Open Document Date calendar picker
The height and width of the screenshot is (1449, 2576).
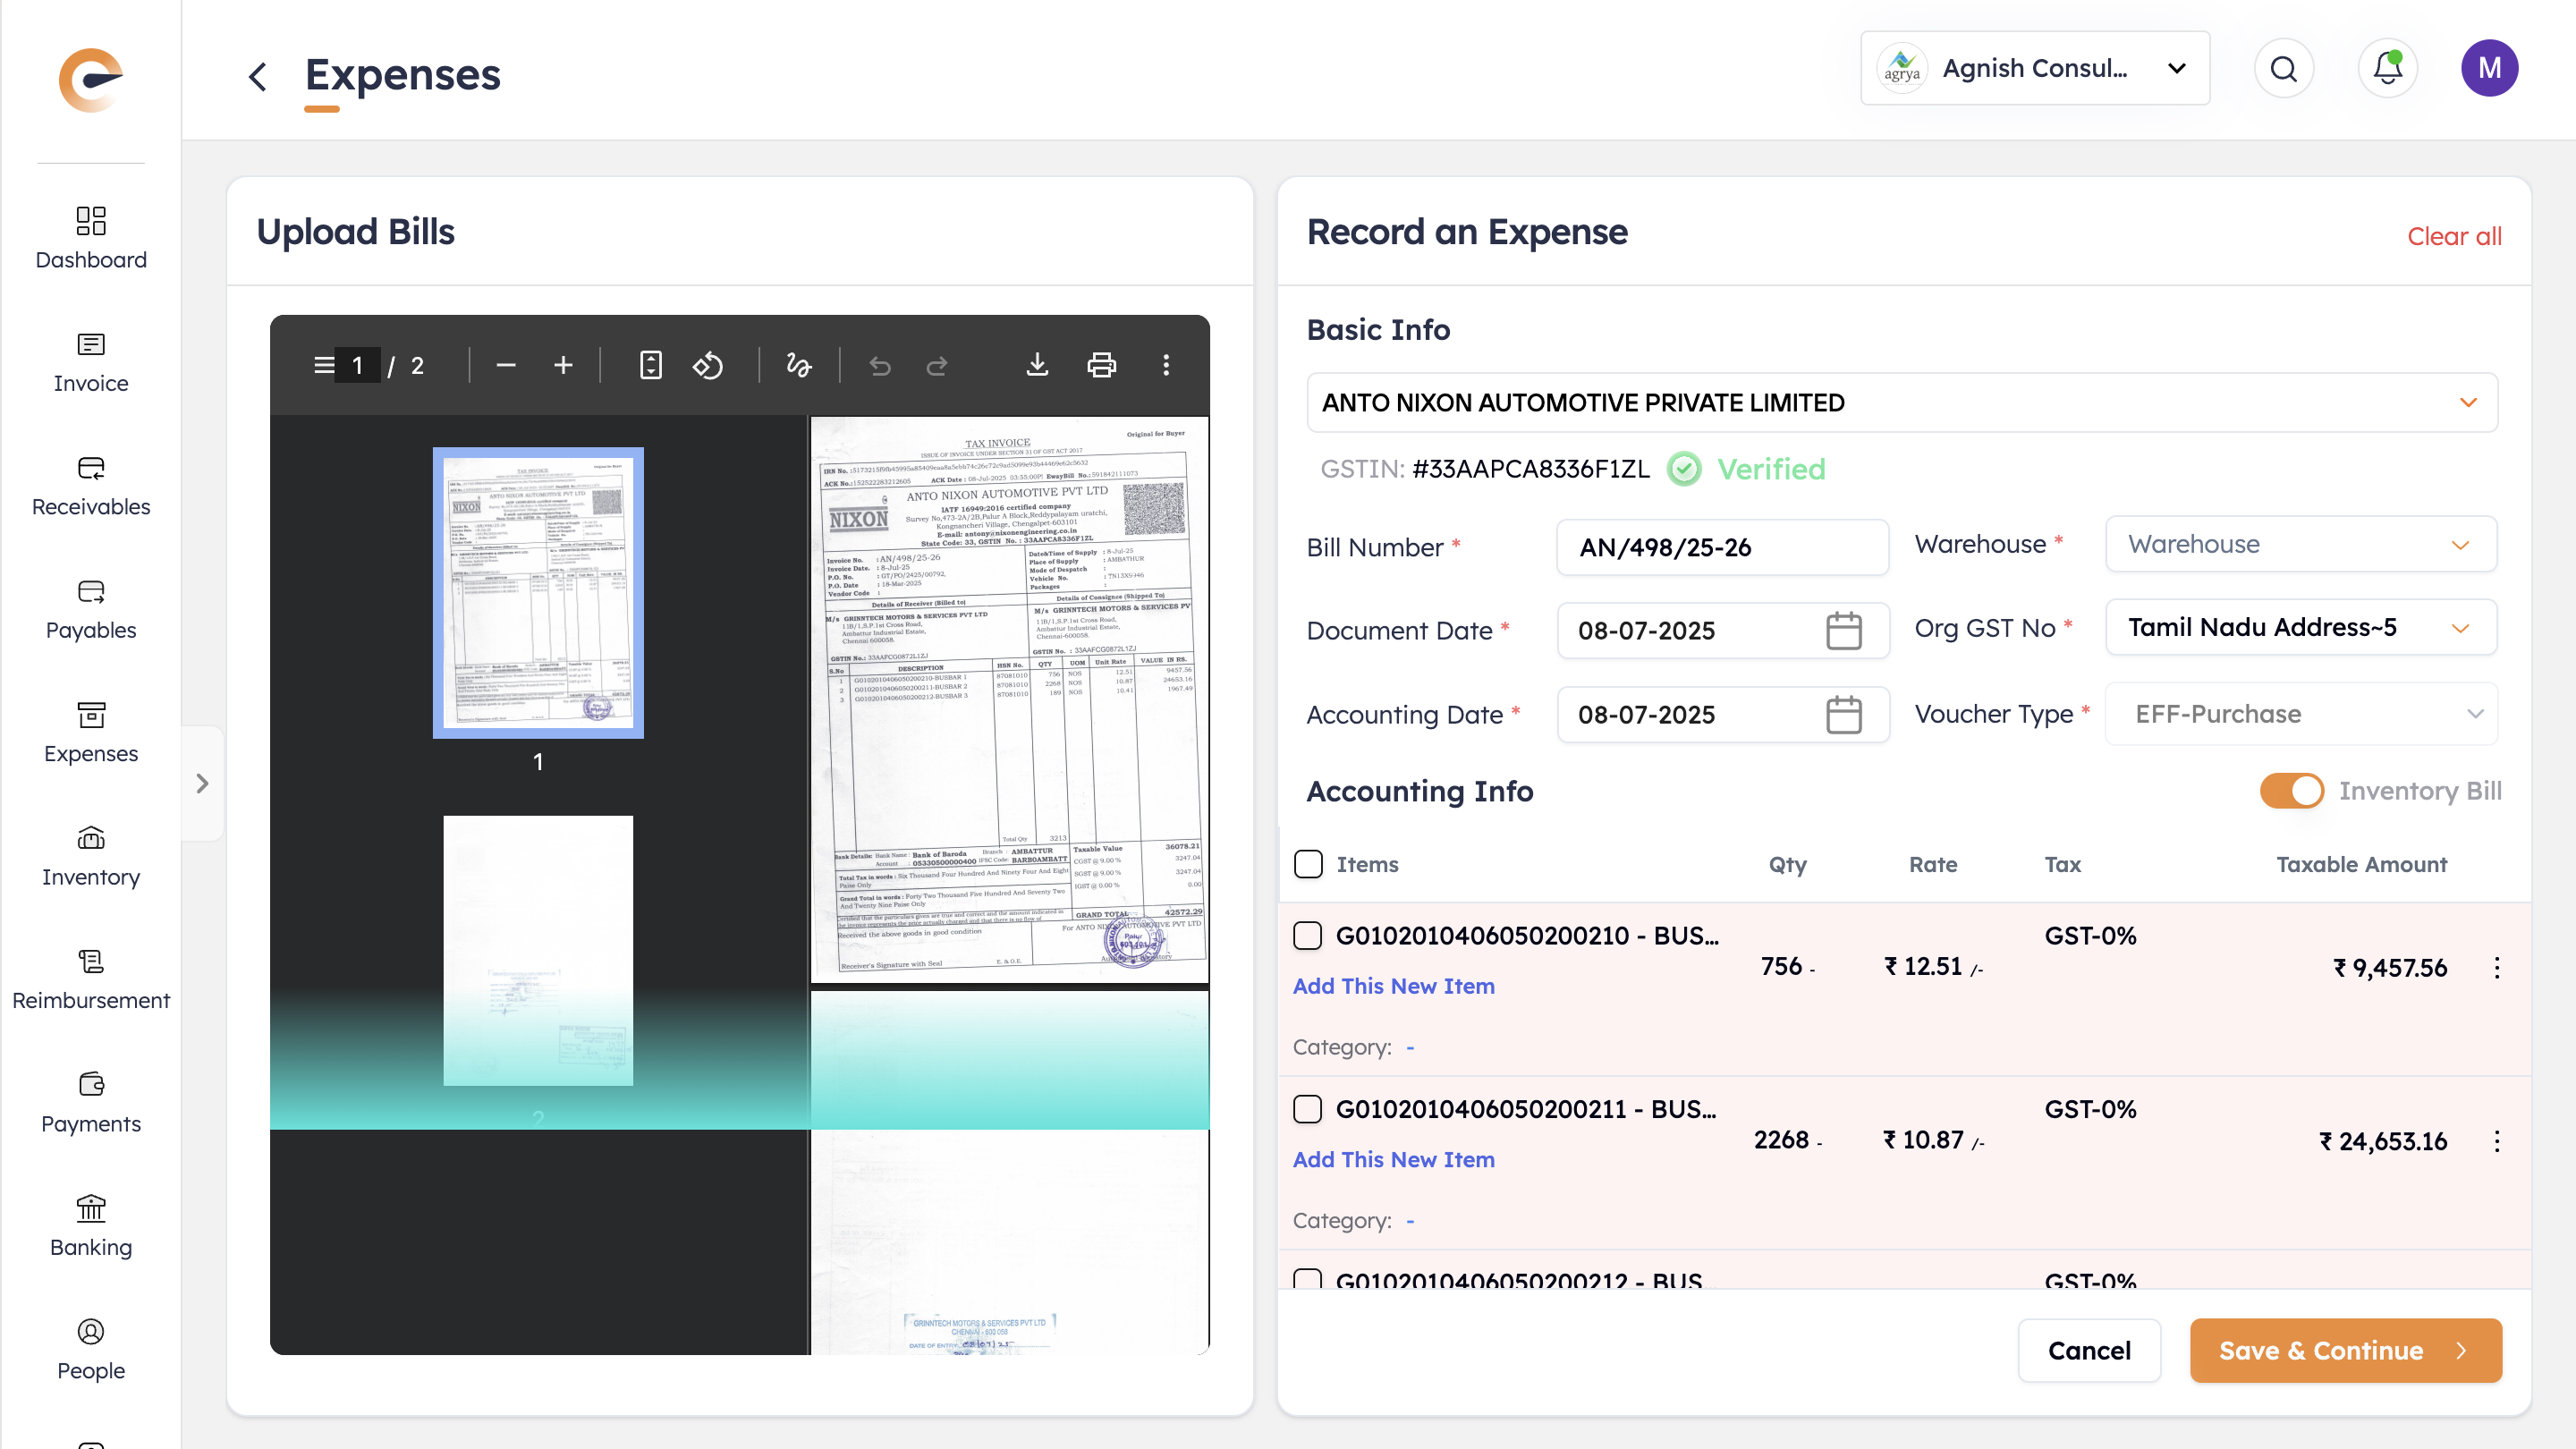click(x=1843, y=631)
